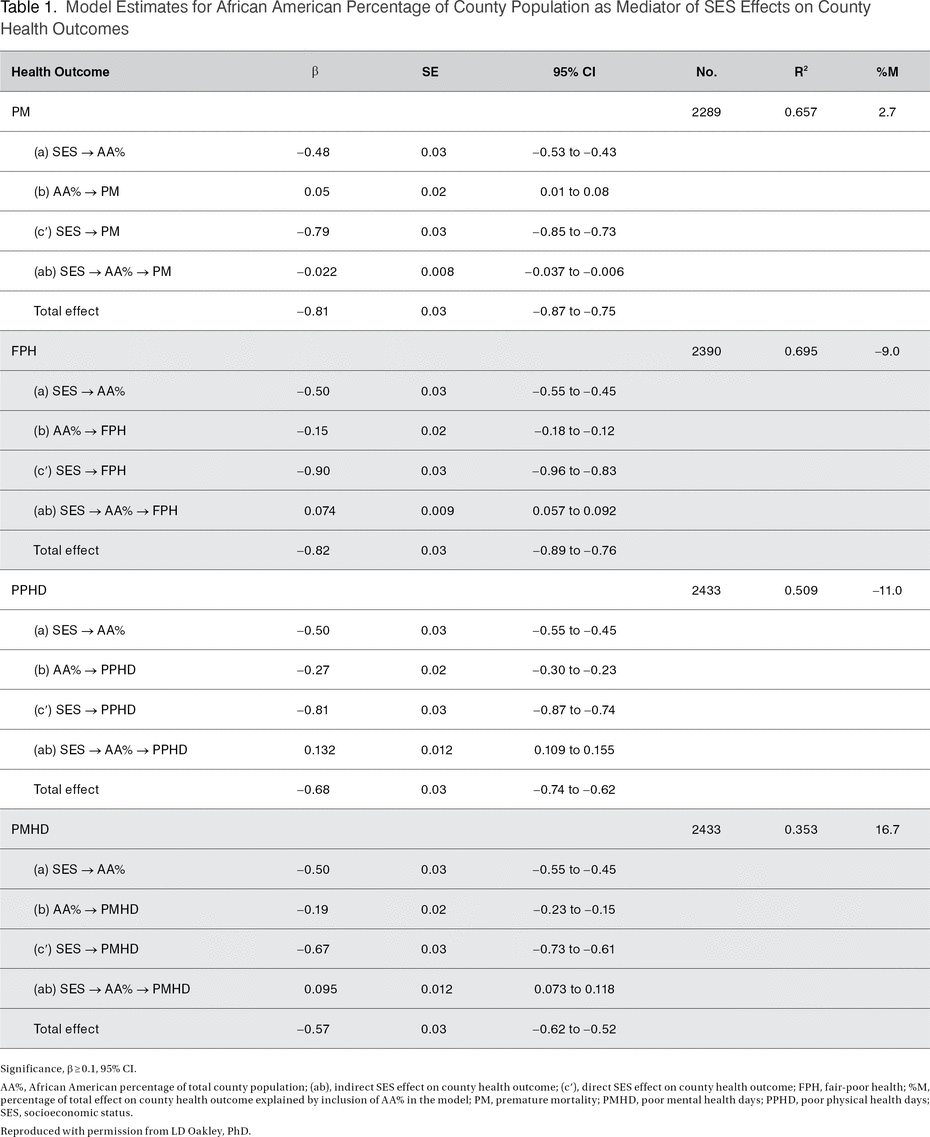
Task: Click the R² value 0.657
Action: [x=800, y=112]
